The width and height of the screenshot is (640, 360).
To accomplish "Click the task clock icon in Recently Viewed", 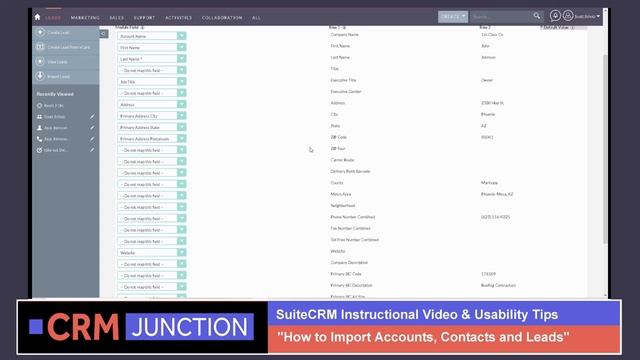I will pos(40,150).
